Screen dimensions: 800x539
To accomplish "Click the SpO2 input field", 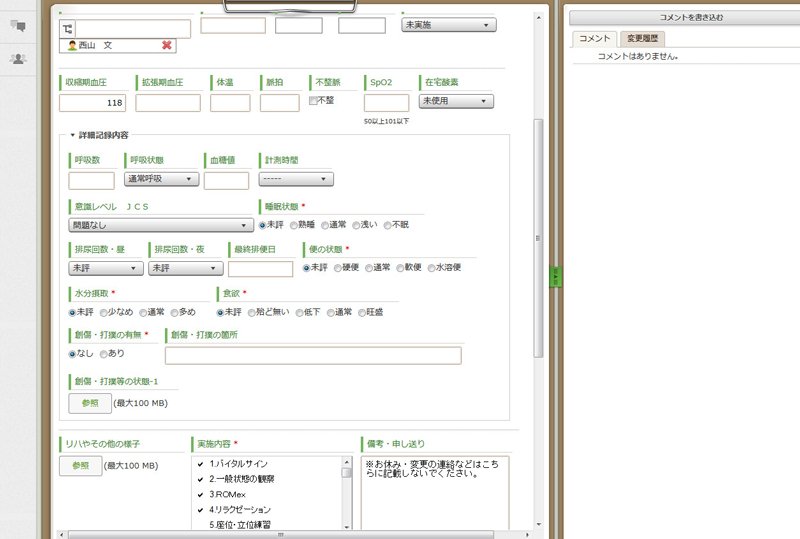I will pos(386,103).
